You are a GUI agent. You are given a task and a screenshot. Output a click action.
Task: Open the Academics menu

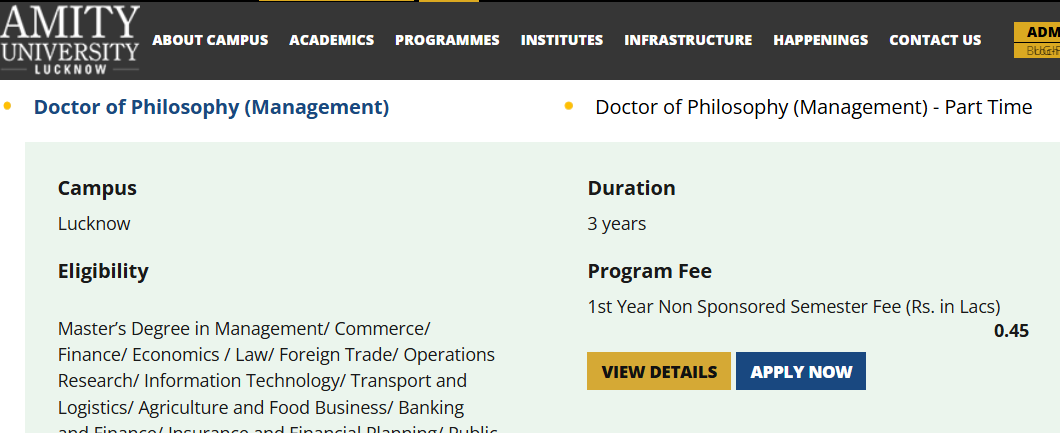[x=331, y=40]
